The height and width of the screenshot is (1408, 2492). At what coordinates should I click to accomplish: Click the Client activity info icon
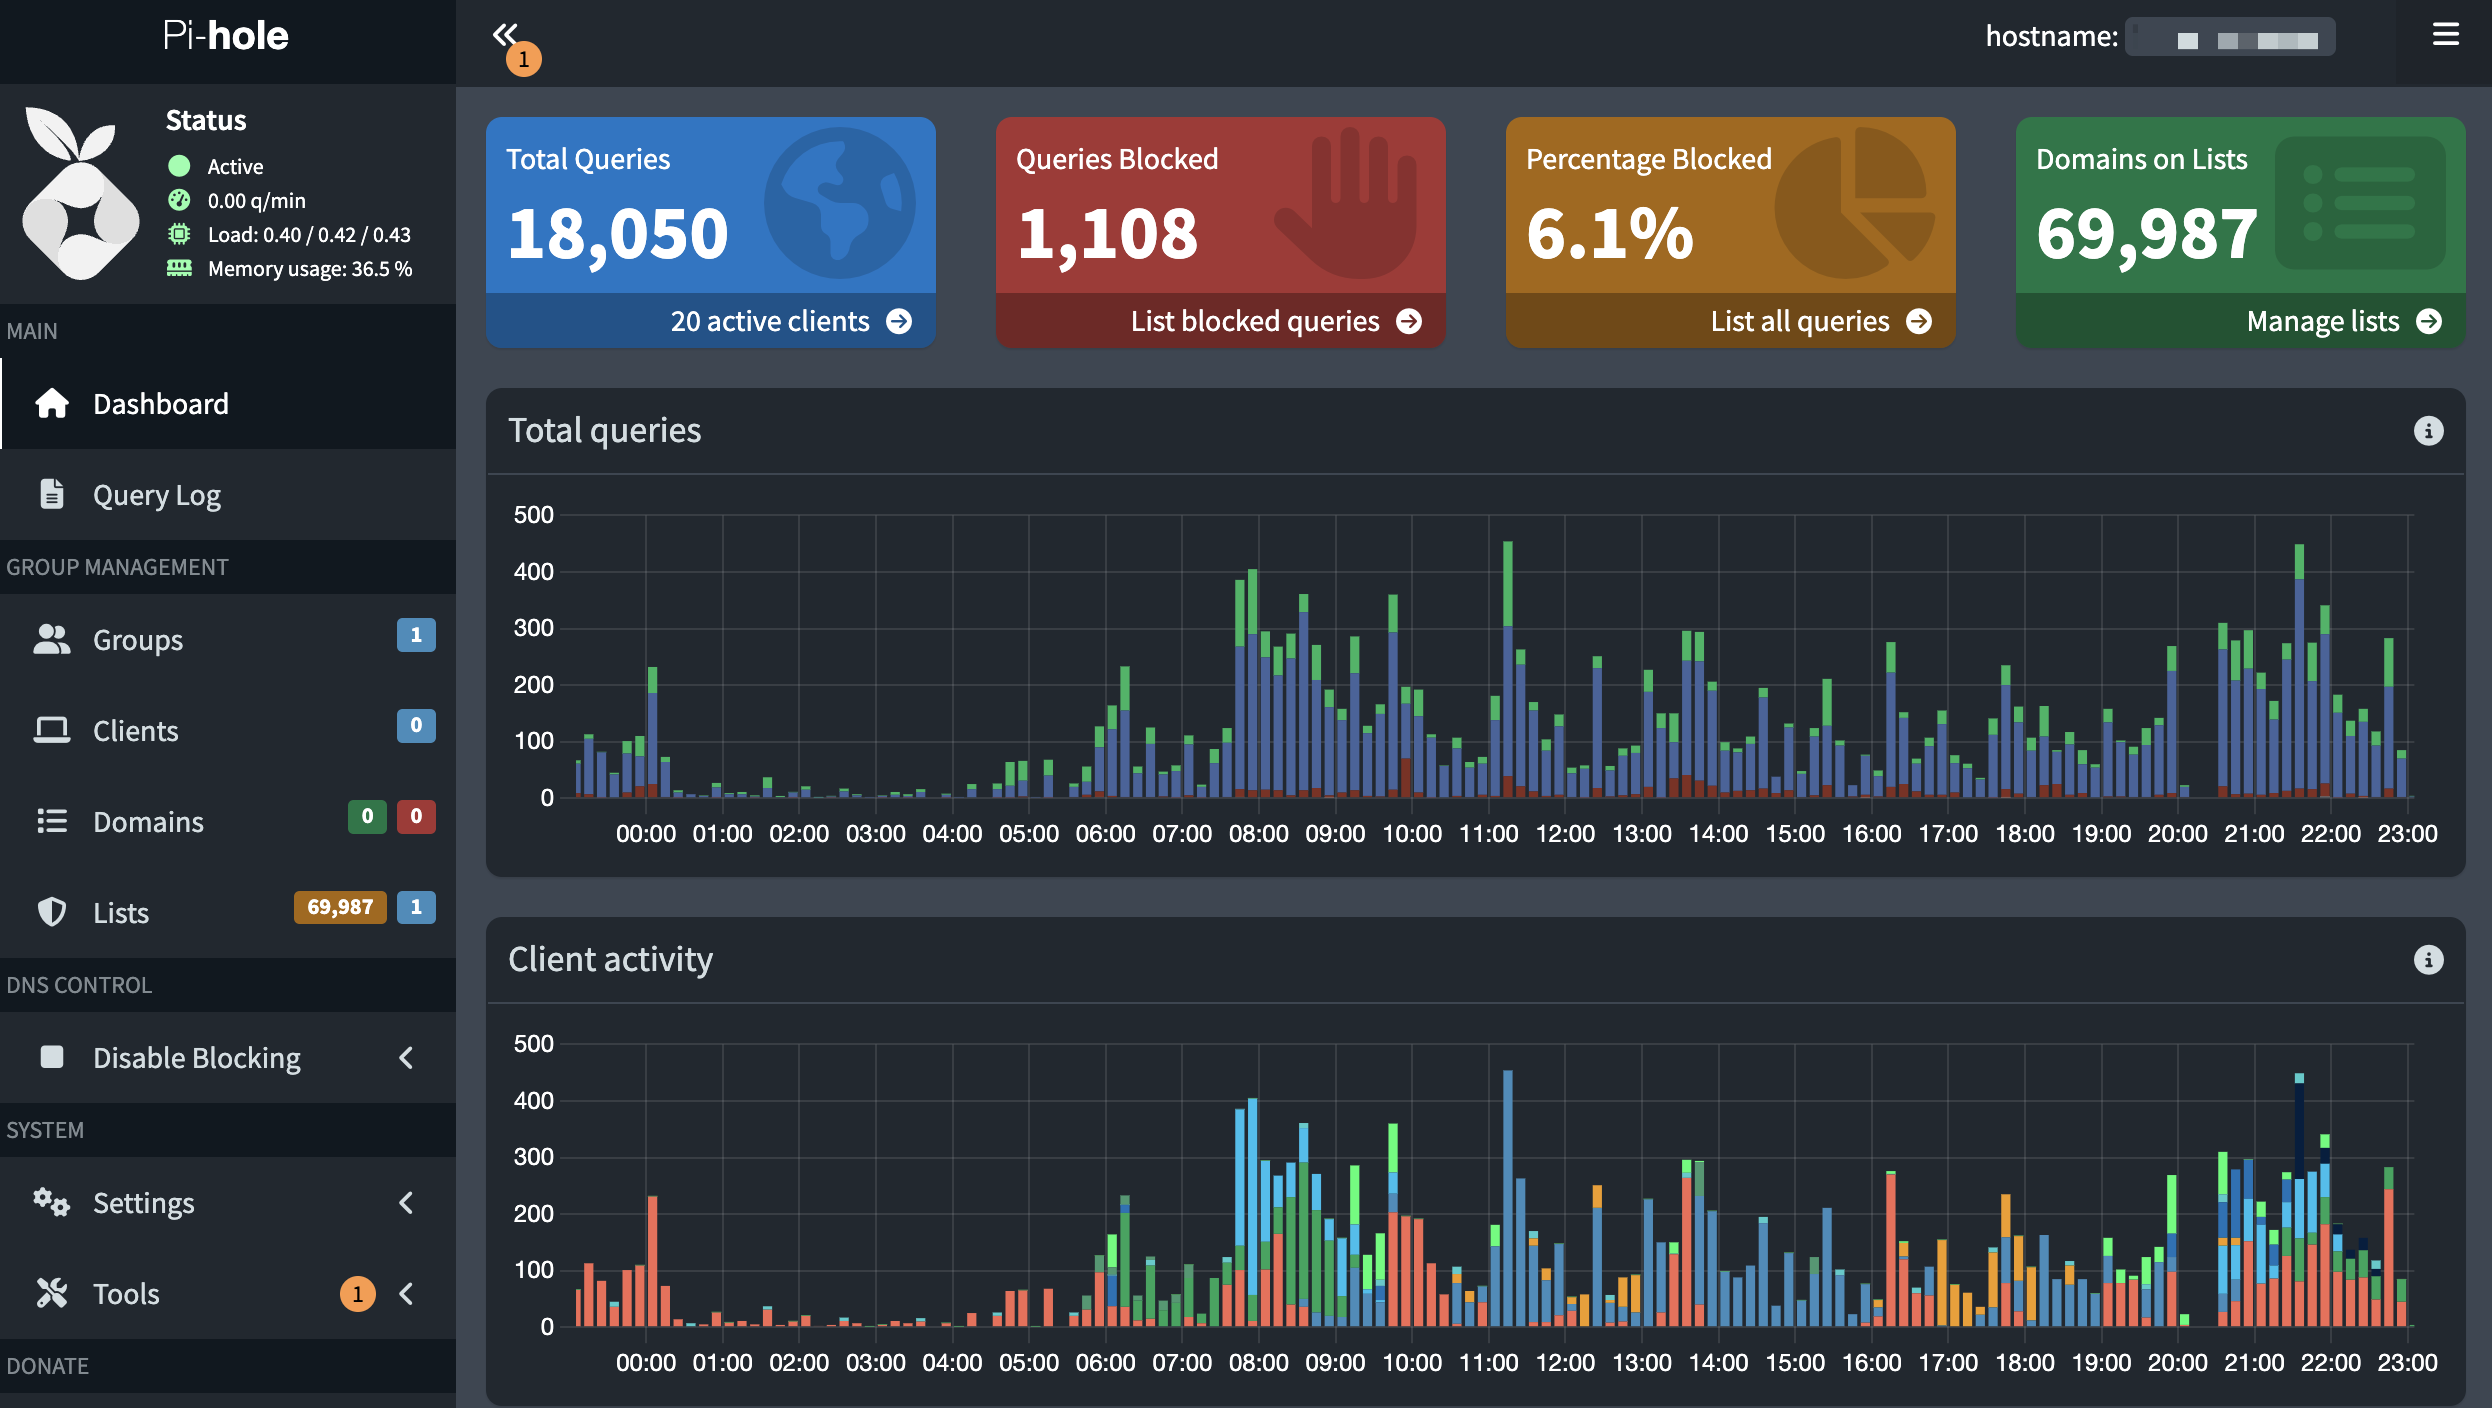click(x=2428, y=960)
